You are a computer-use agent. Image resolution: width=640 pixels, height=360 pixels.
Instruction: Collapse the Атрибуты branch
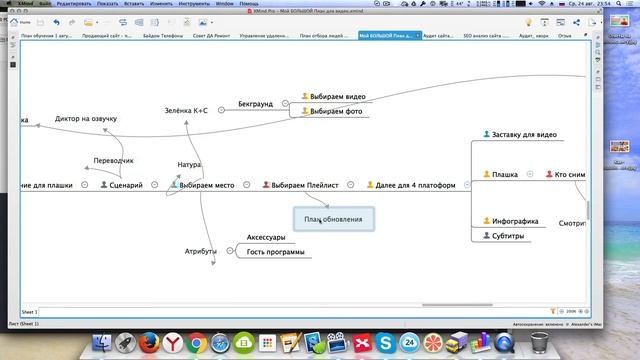tap(230, 251)
